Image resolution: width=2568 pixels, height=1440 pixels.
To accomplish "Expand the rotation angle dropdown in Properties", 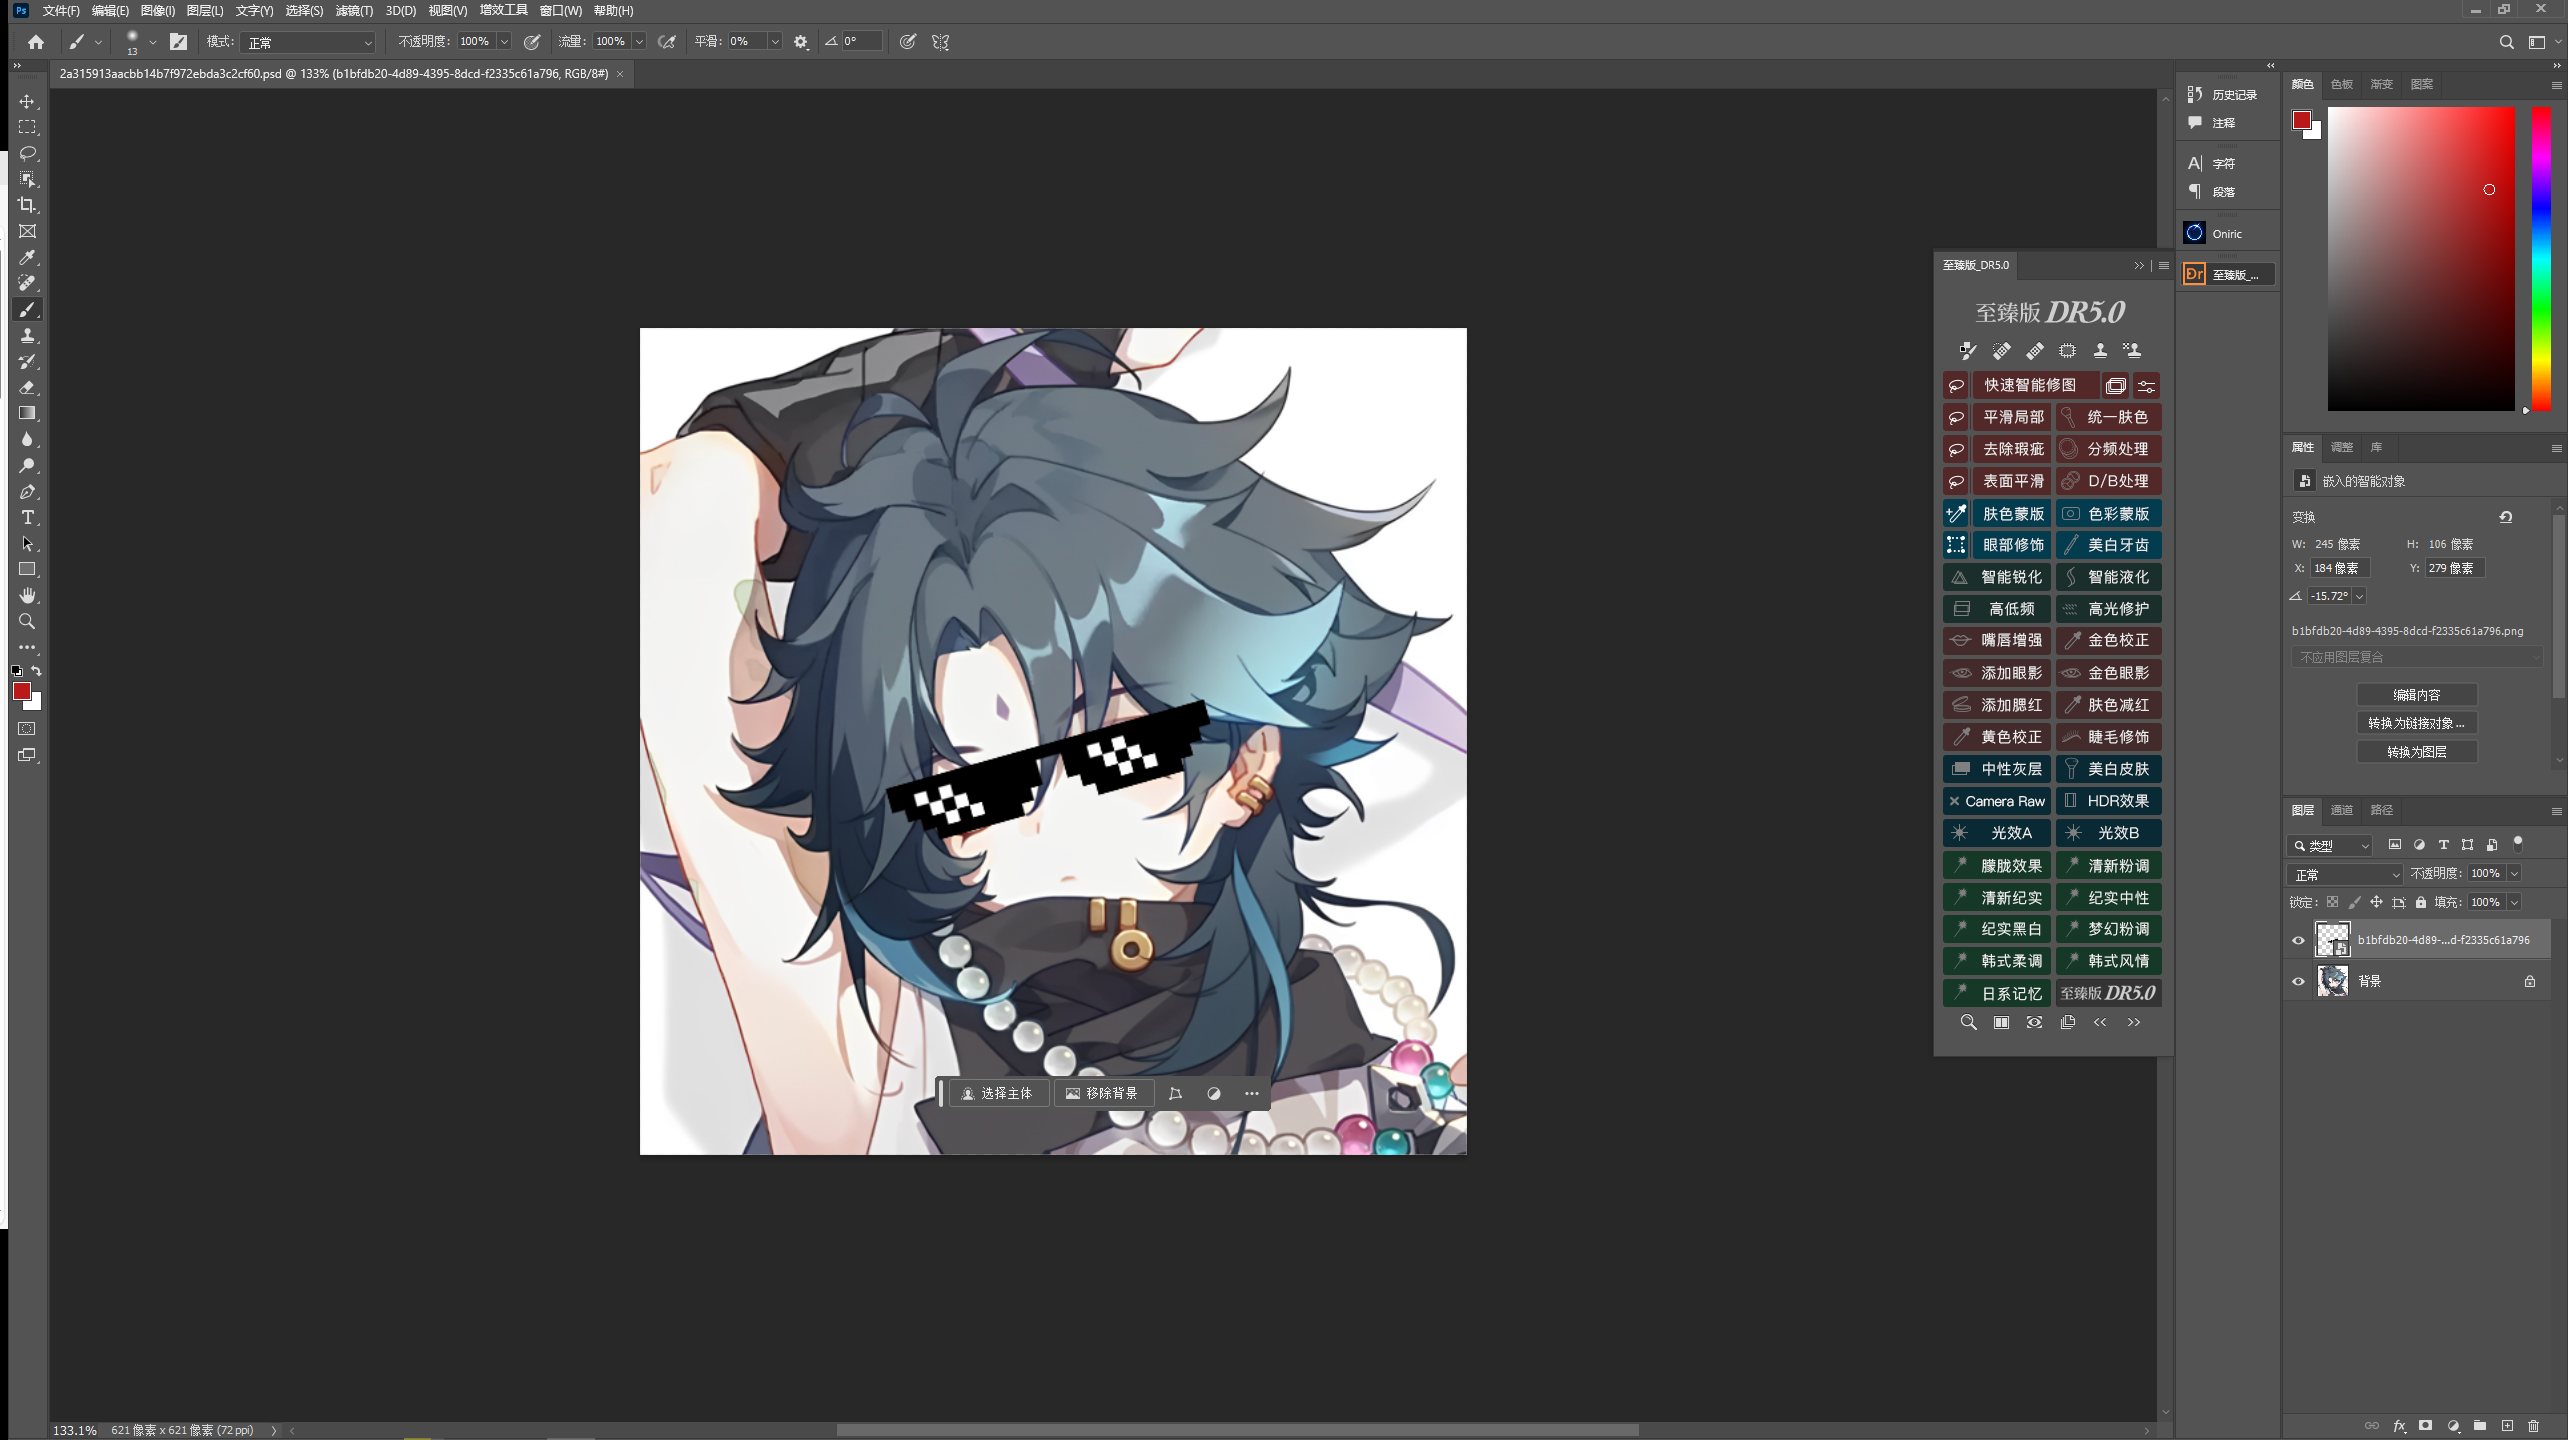I will pos(2359,596).
